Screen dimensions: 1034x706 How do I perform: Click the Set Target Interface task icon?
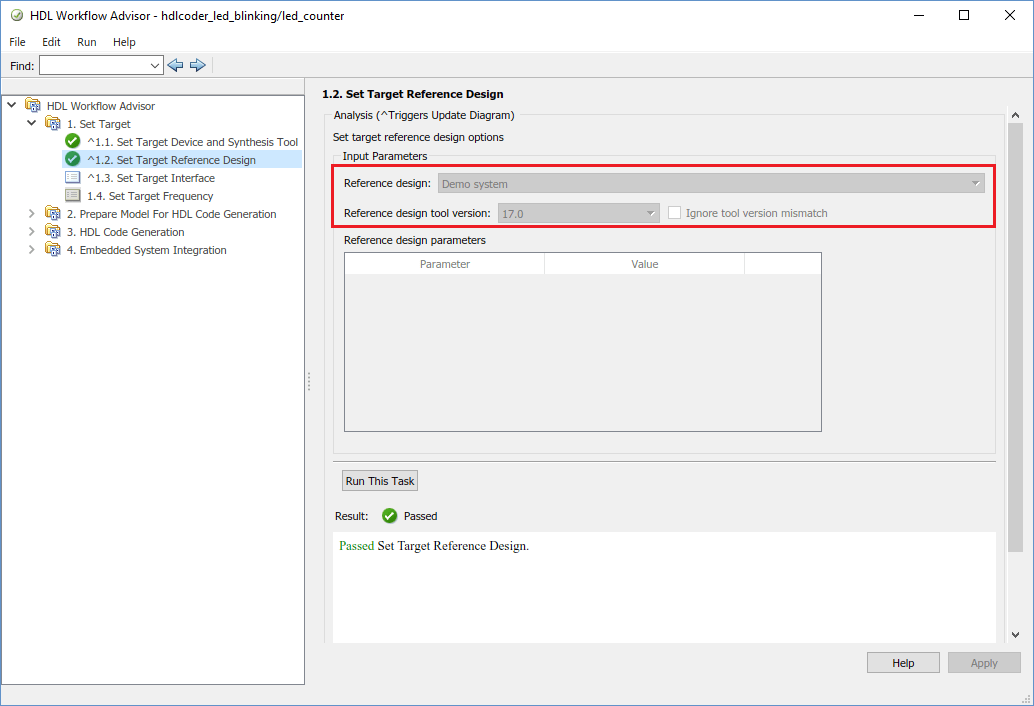tap(72, 178)
